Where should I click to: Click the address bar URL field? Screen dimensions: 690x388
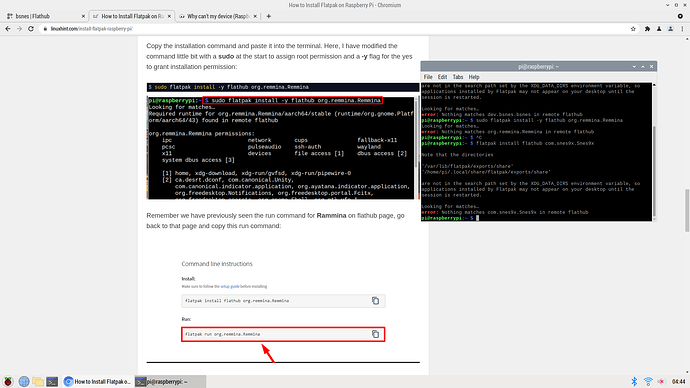(x=334, y=29)
